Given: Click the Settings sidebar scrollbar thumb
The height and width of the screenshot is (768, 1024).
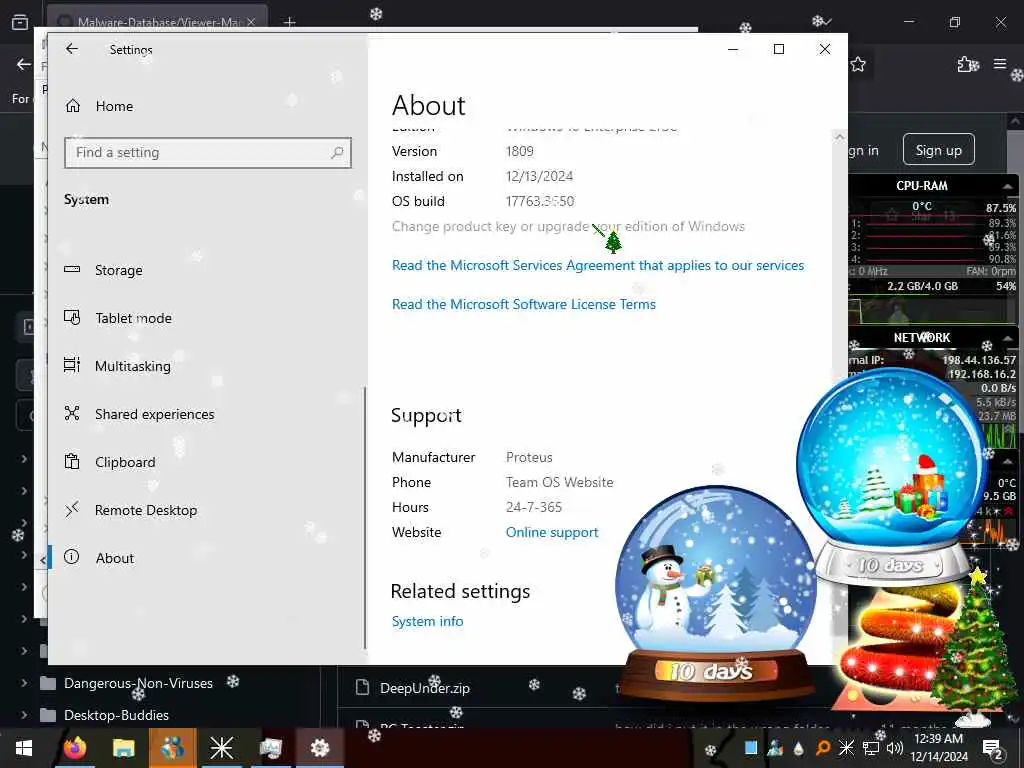Looking at the screenshot, I should [365, 517].
